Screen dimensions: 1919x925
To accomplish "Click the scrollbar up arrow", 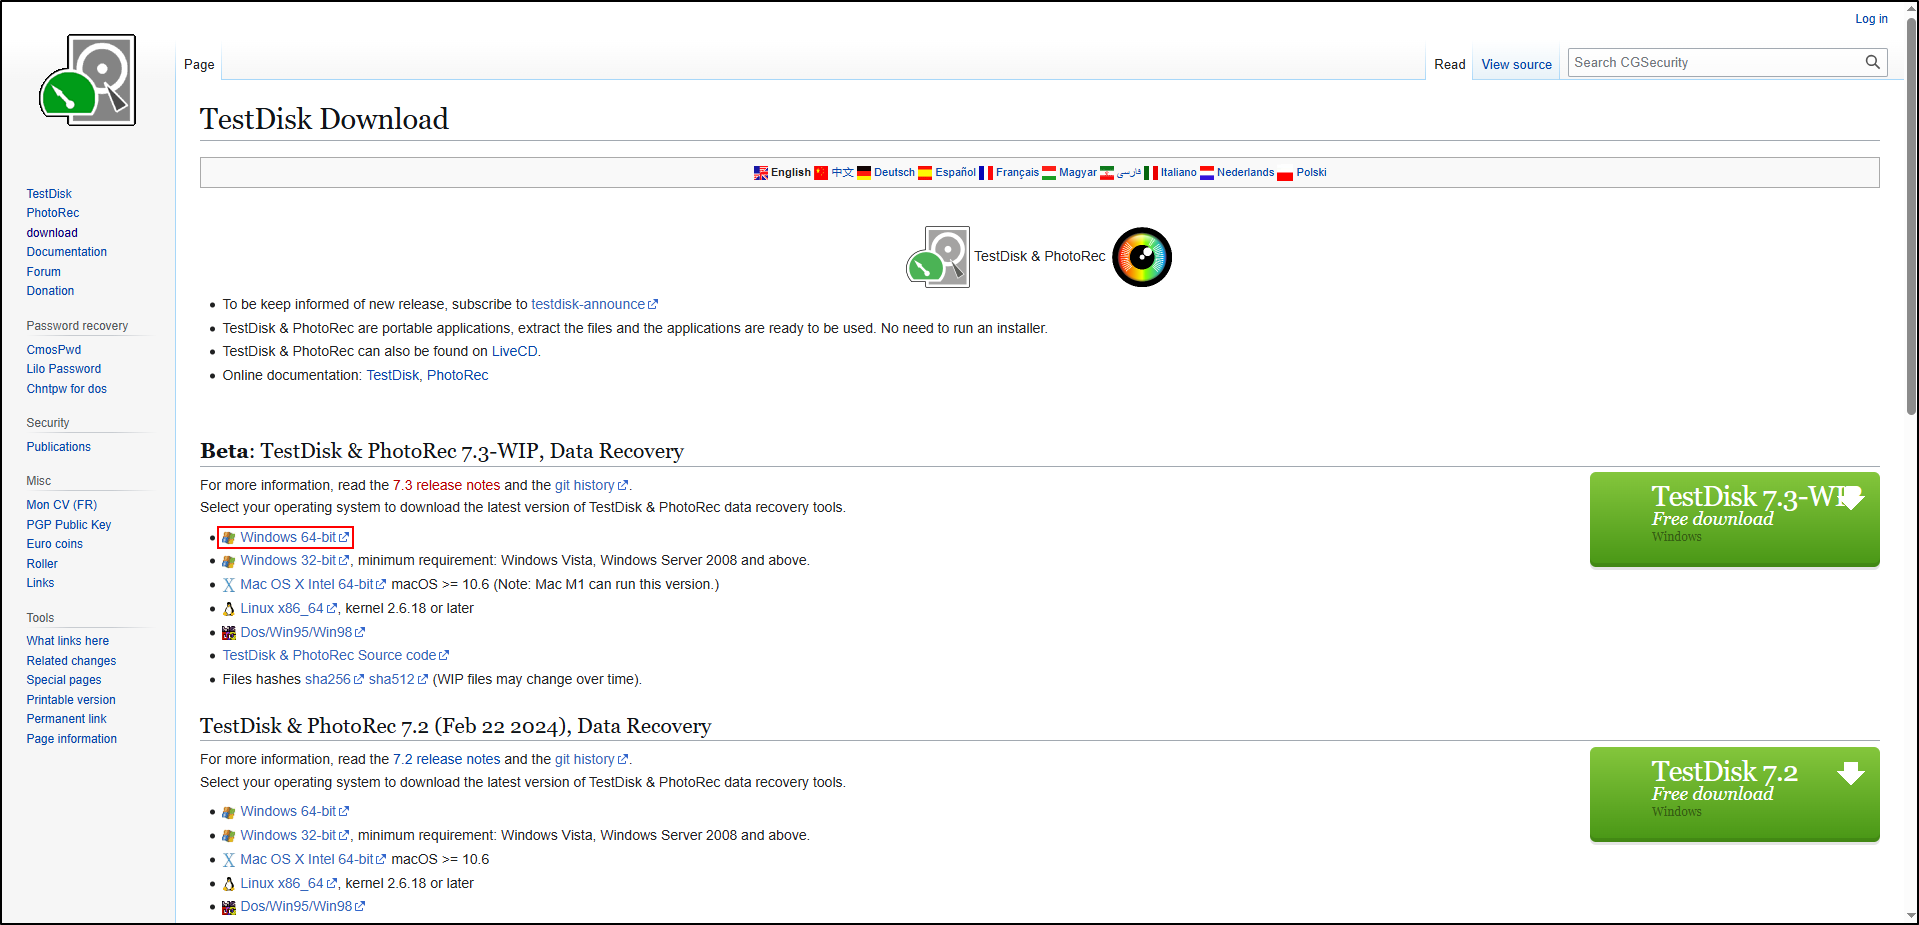I will tap(1911, 8).
